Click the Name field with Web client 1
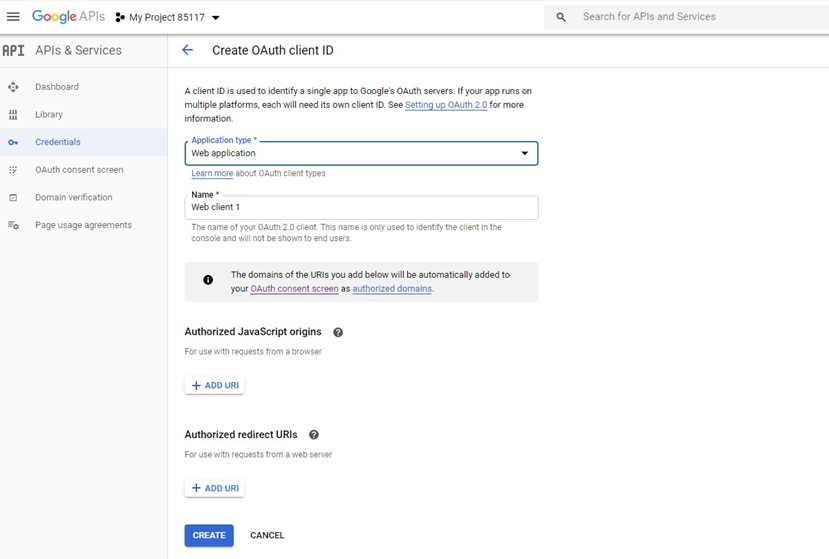Image resolution: width=829 pixels, height=559 pixels. (x=361, y=207)
